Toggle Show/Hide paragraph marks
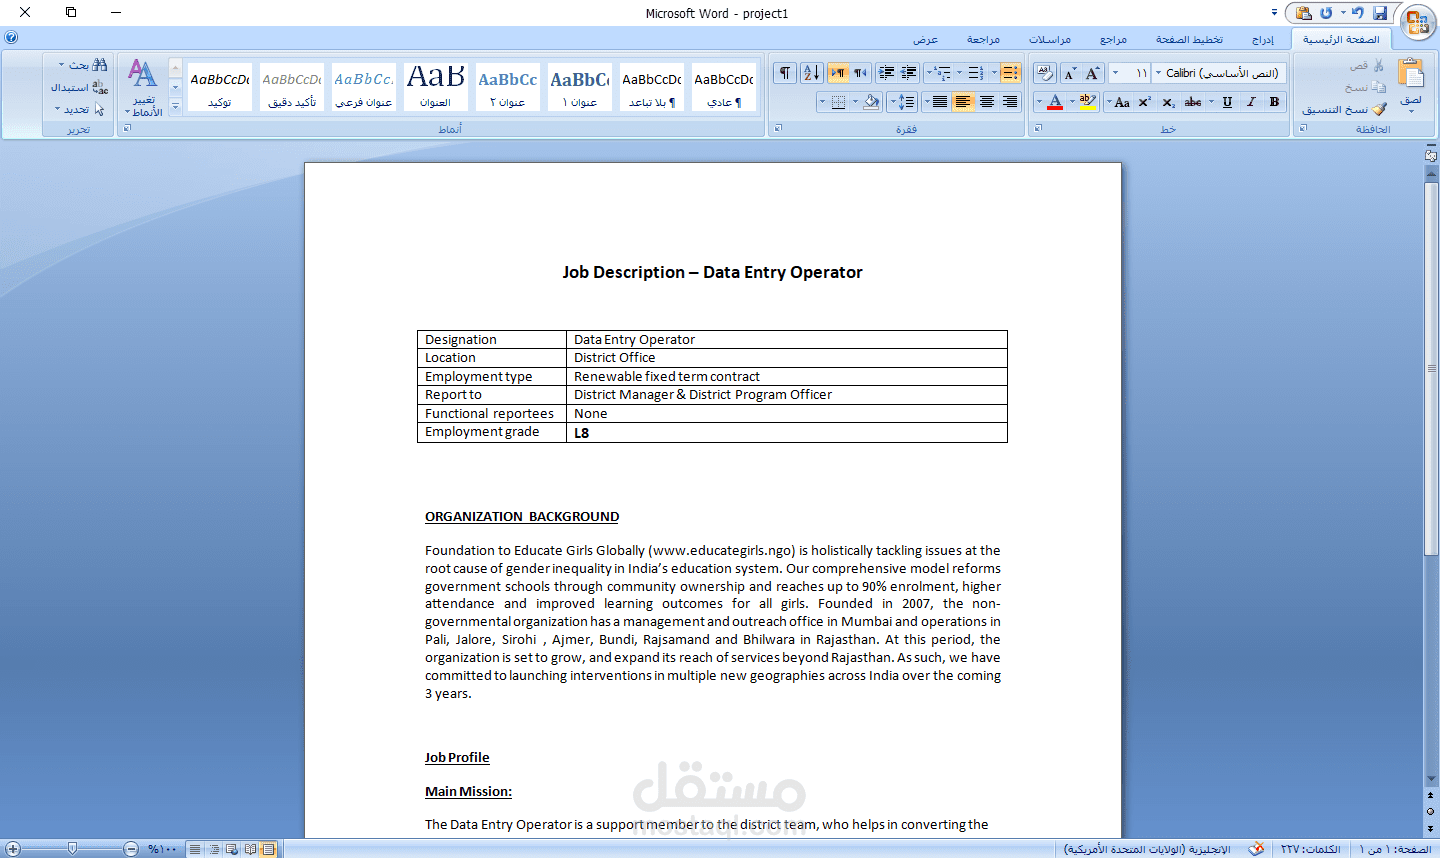 pos(785,73)
